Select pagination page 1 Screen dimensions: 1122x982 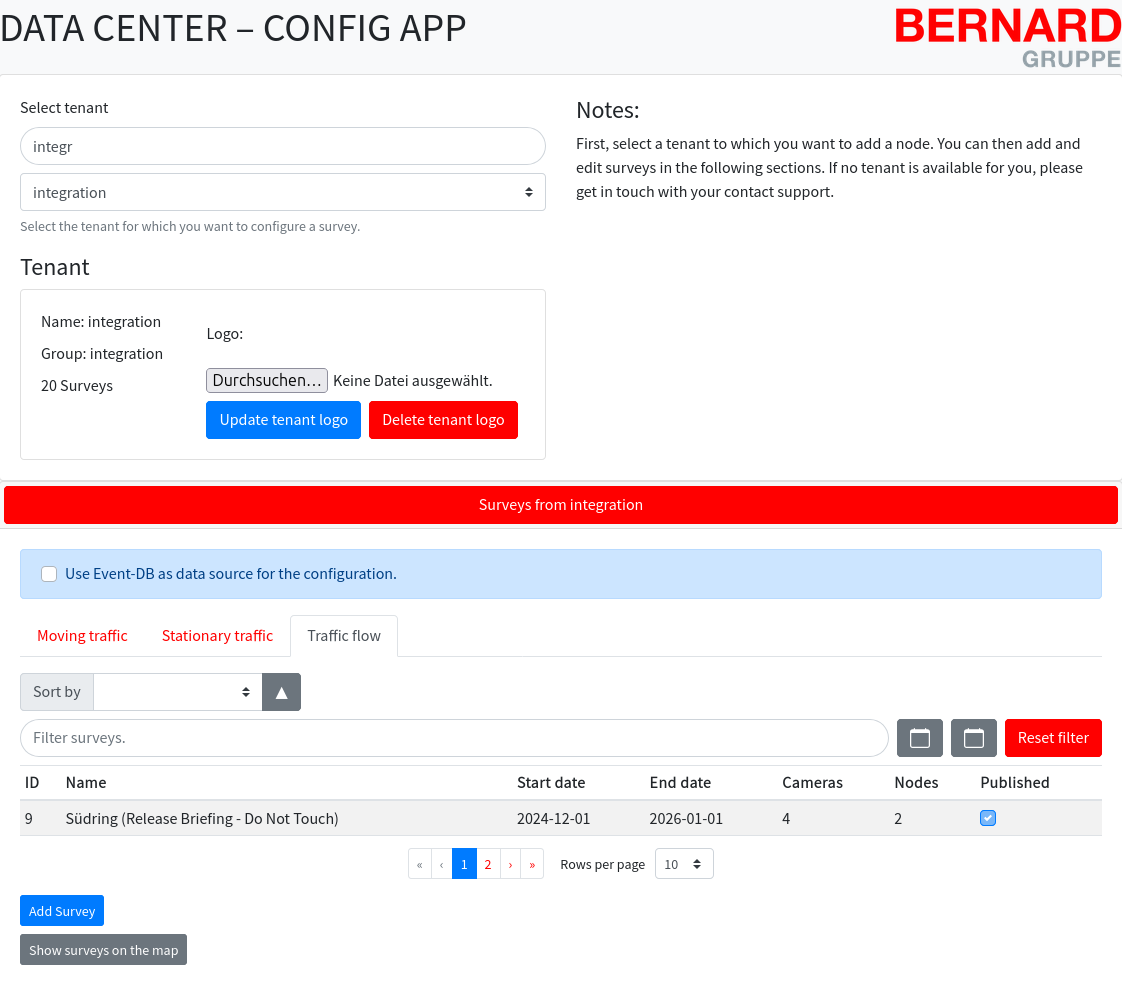pos(464,864)
